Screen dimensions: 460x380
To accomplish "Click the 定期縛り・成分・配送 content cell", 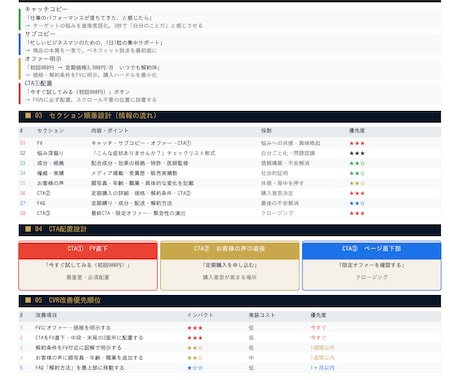I will 131,203.
